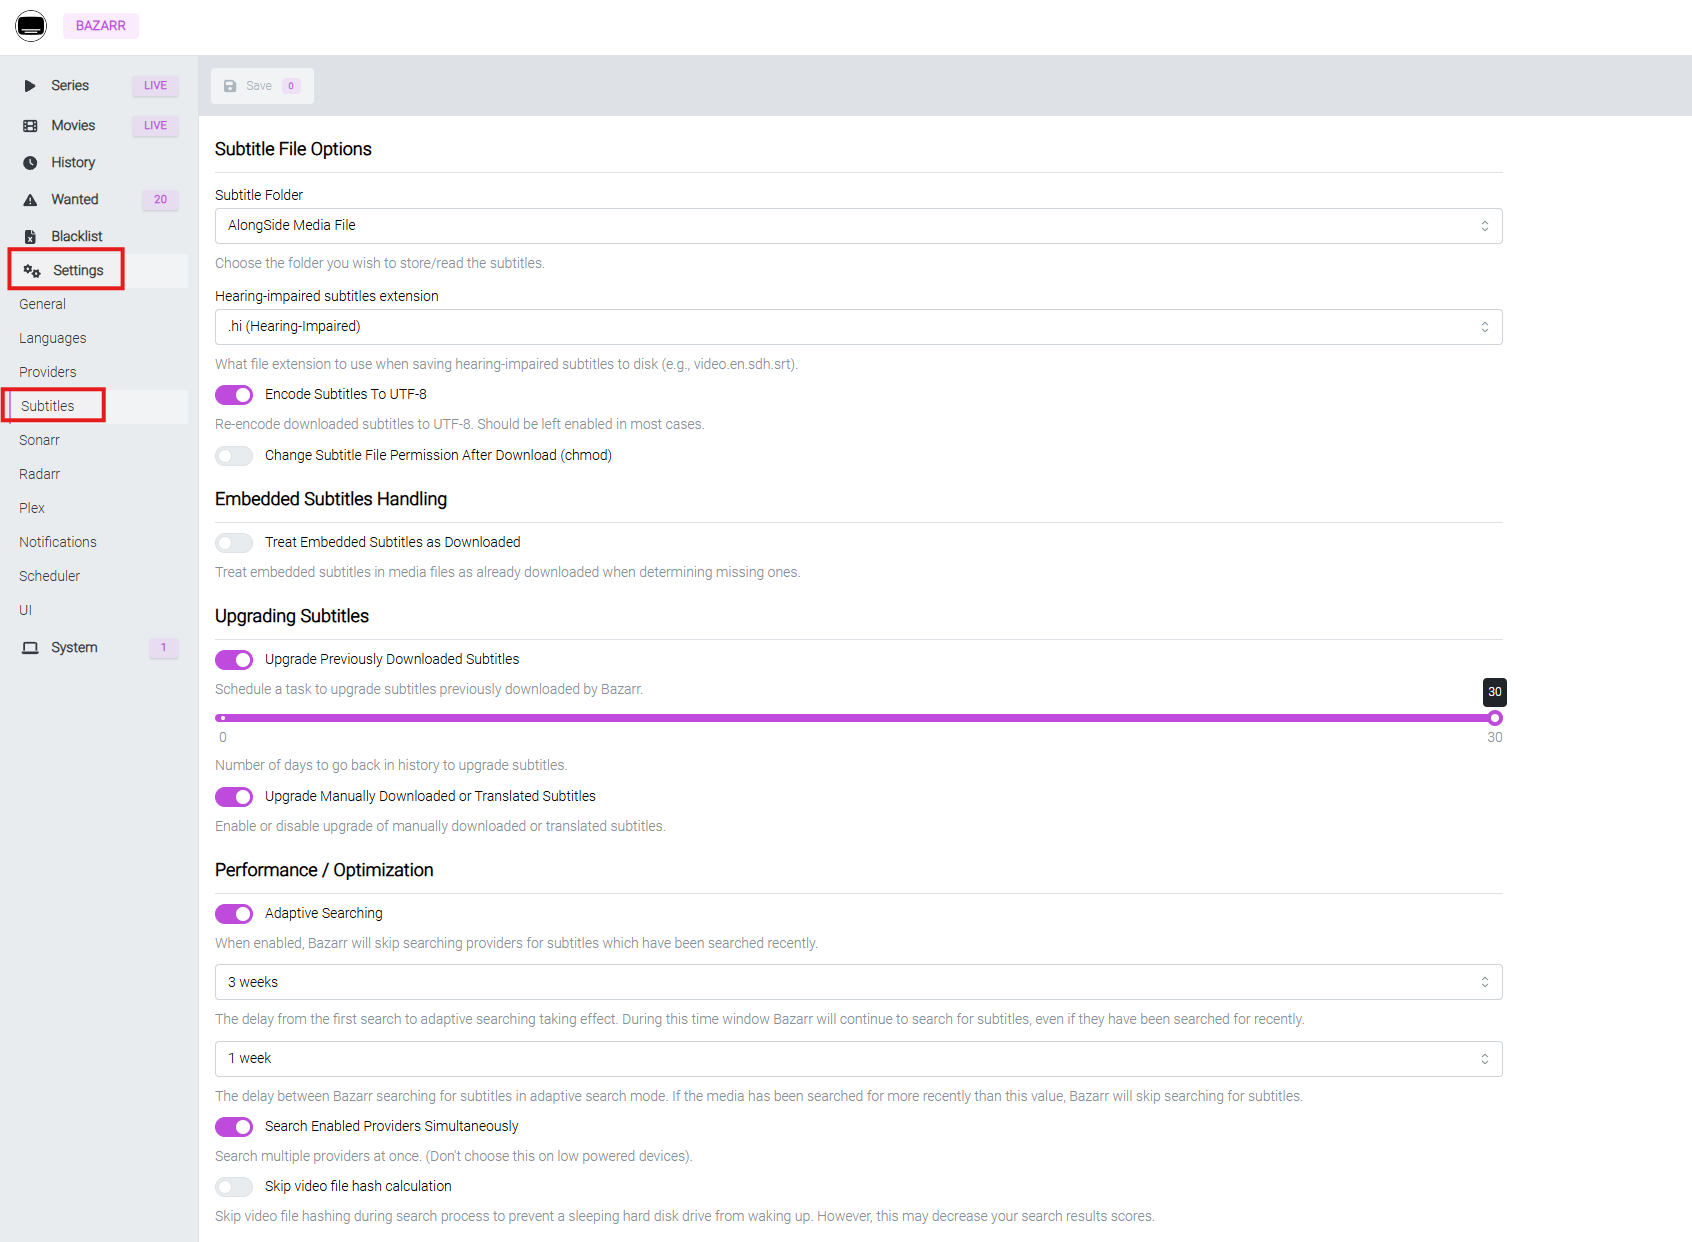
Task: Open the Subtitle Folder dropdown
Action: [x=858, y=226]
